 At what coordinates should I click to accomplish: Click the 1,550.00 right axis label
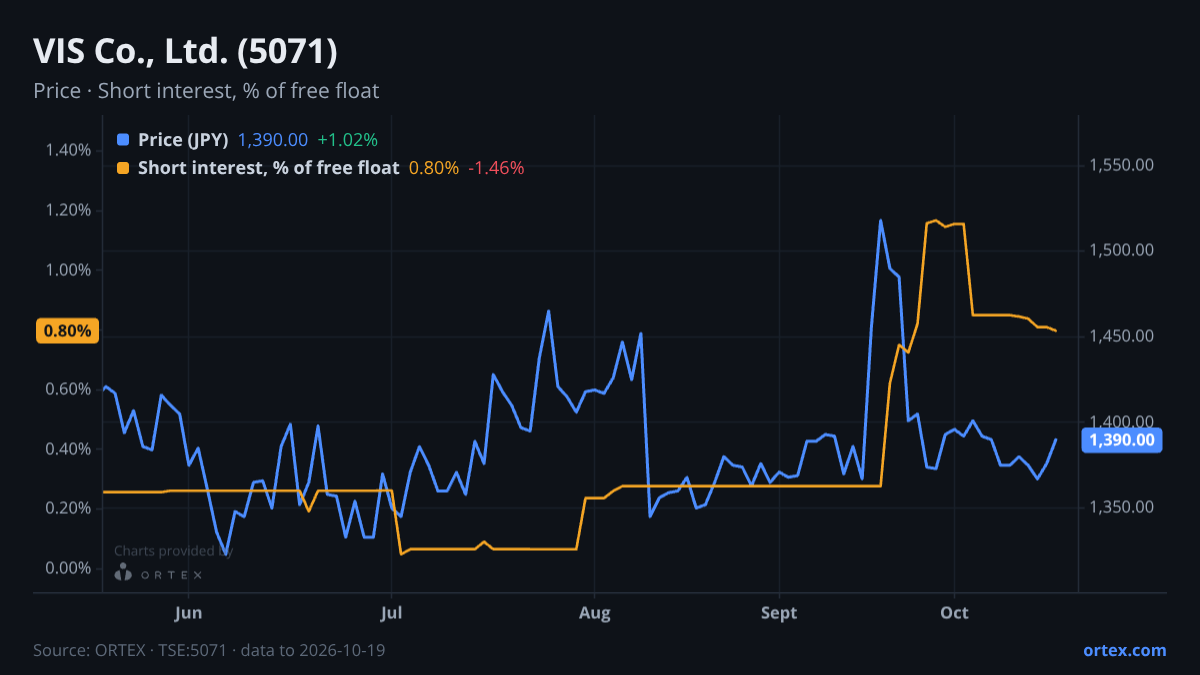point(1120,164)
